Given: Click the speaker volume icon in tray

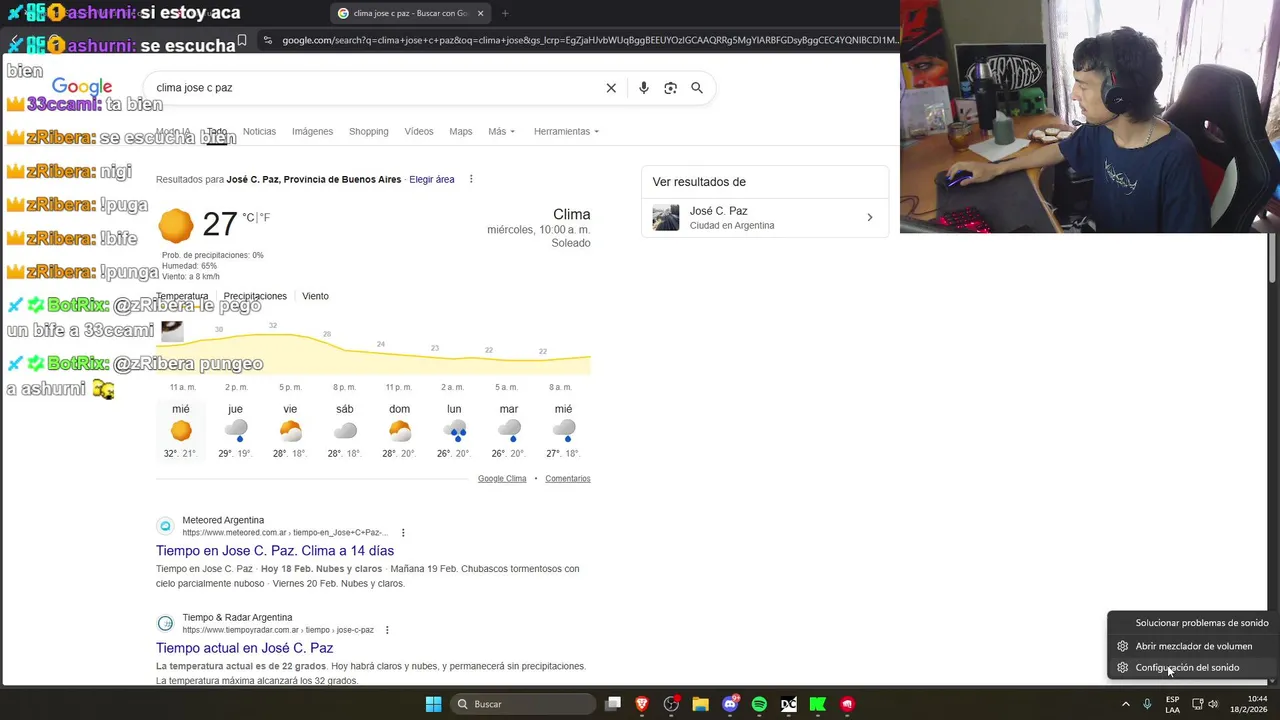Looking at the screenshot, I should [1214, 704].
